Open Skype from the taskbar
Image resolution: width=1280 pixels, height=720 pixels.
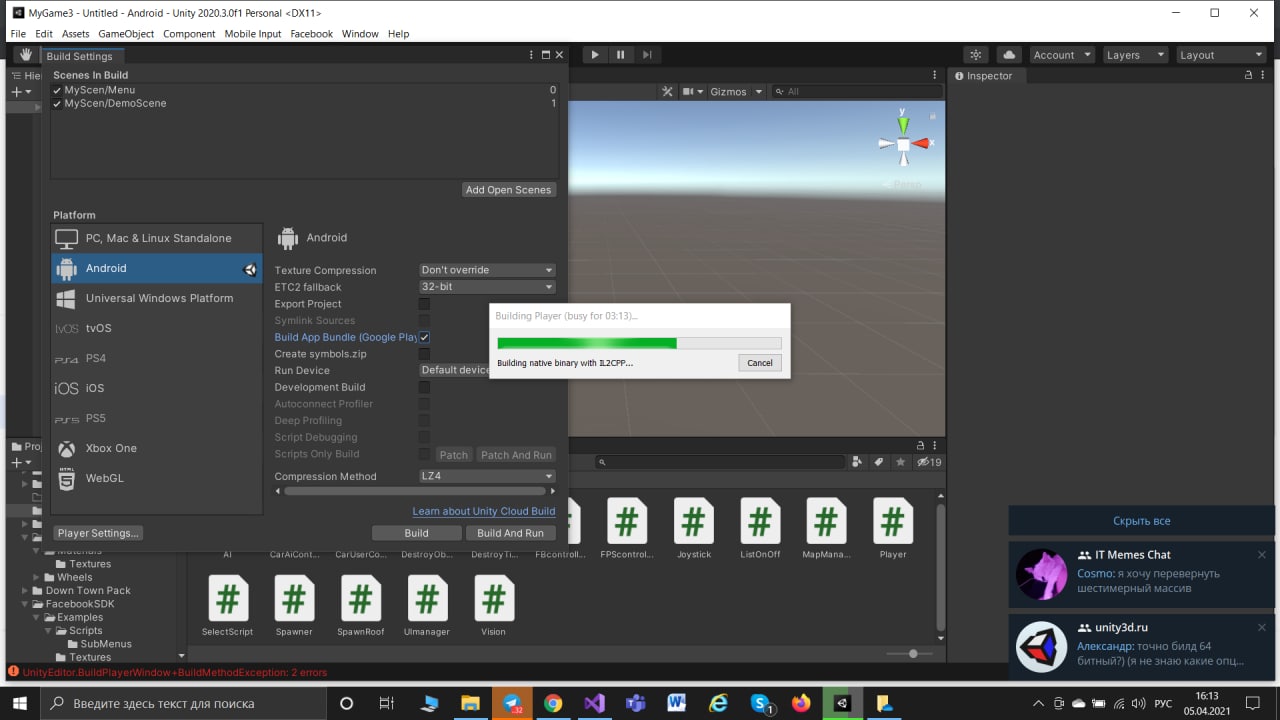[x=760, y=703]
